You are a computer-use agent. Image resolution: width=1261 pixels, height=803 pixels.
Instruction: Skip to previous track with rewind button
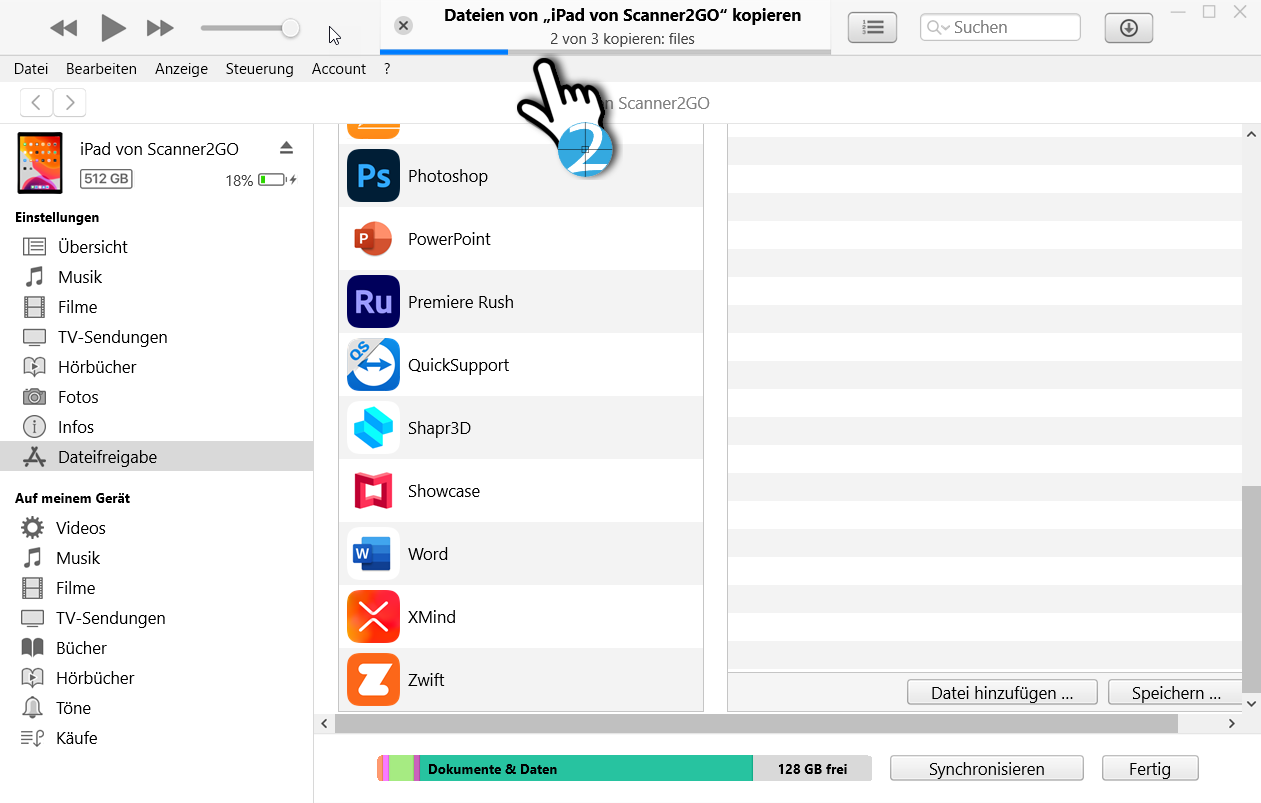(x=63, y=28)
